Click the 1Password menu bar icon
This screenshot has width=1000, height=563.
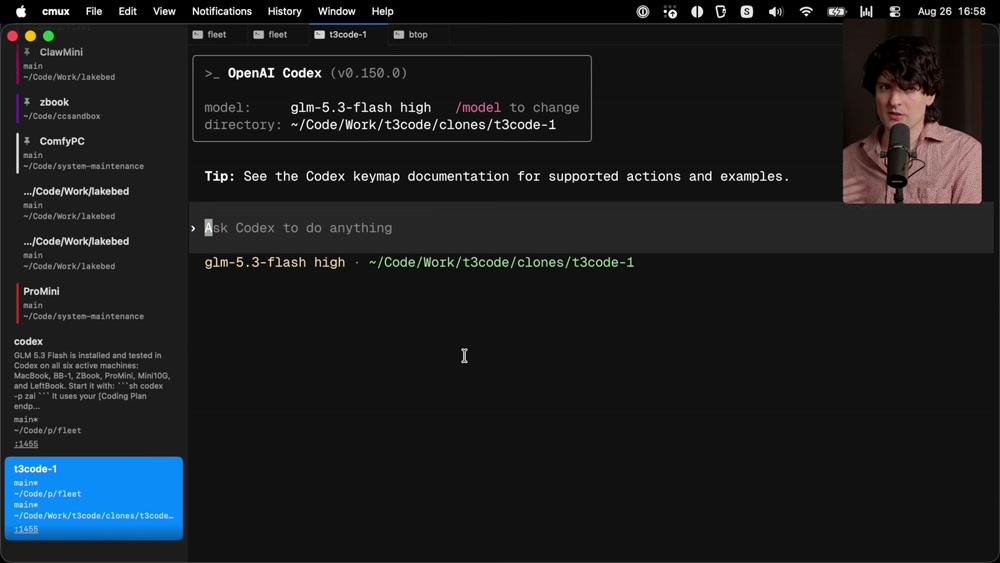[643, 11]
